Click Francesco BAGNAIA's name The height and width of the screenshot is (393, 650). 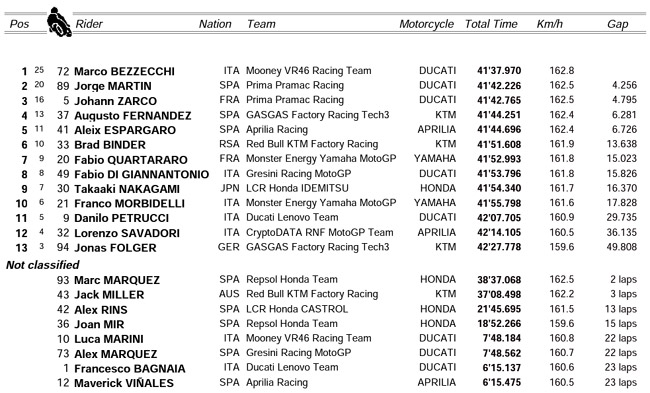[130, 369]
